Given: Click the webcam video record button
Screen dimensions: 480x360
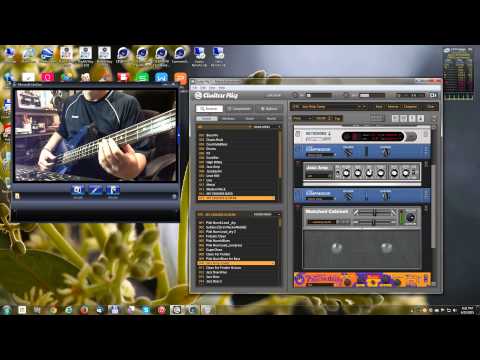Looking at the screenshot, I should click(113, 190).
